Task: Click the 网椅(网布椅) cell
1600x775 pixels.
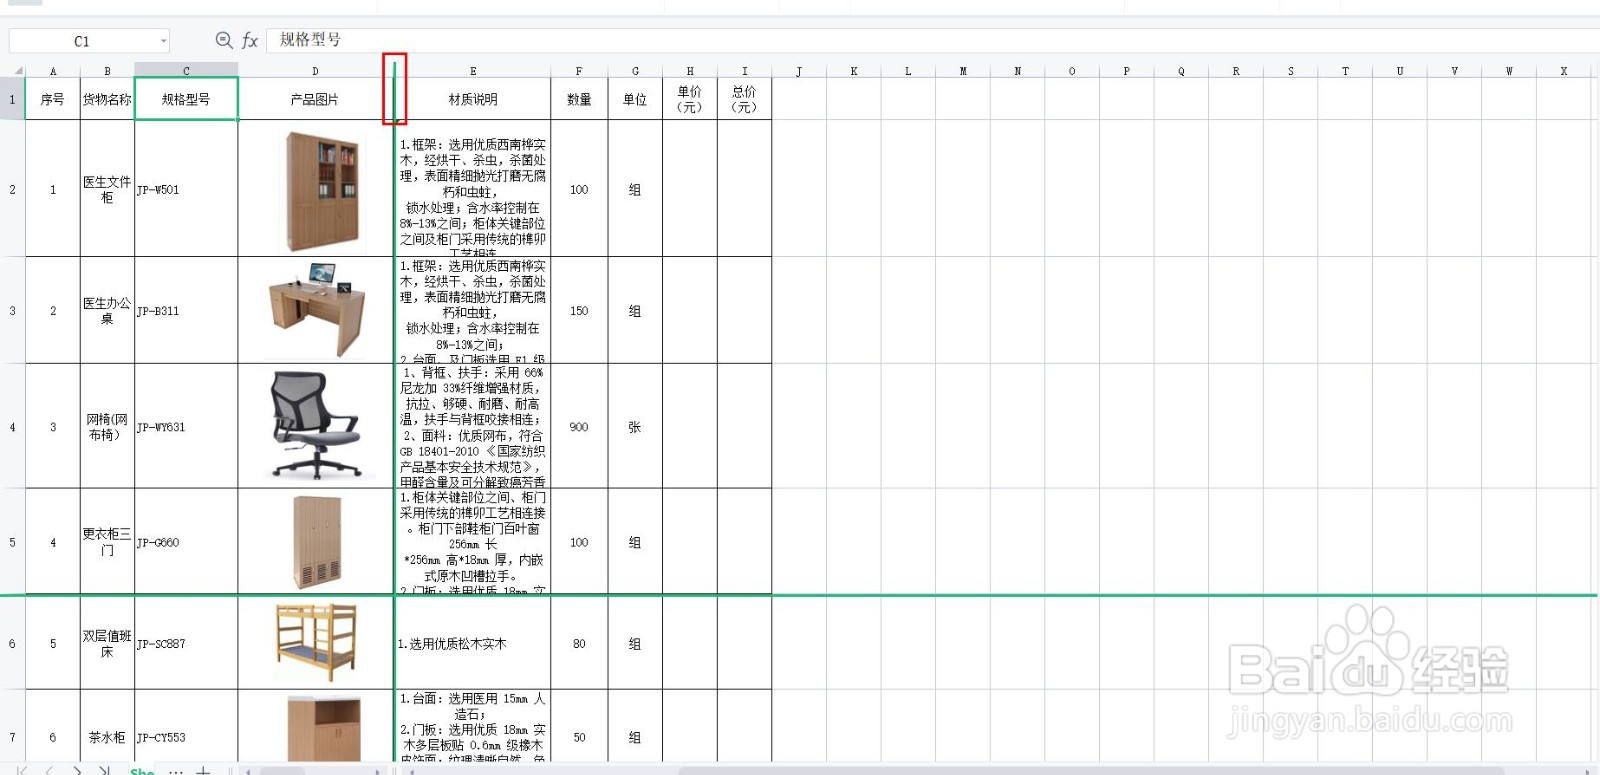Action: tap(107, 427)
